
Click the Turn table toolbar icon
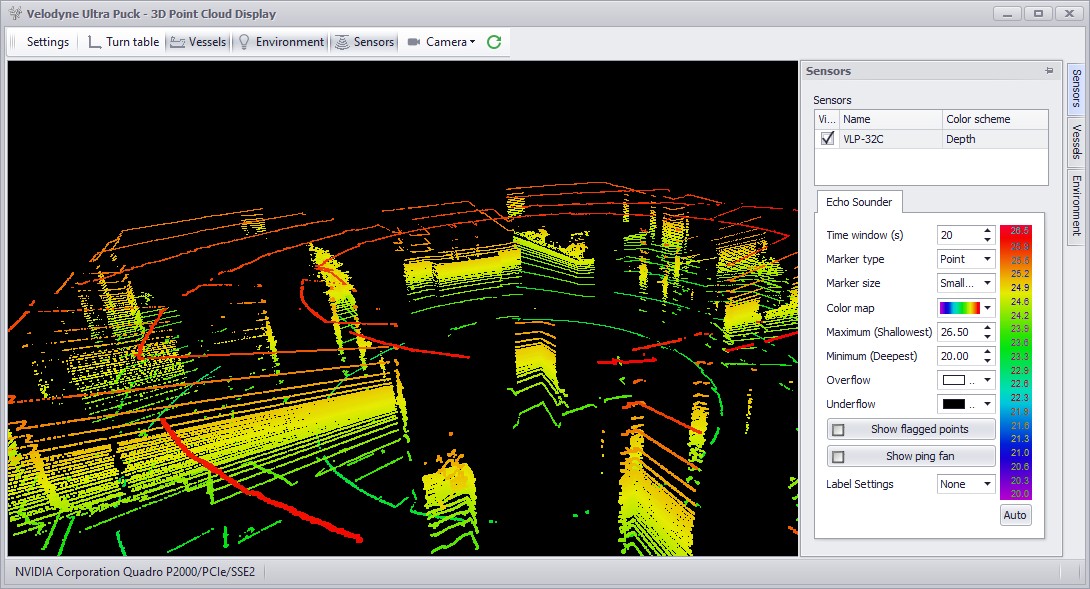click(x=95, y=42)
